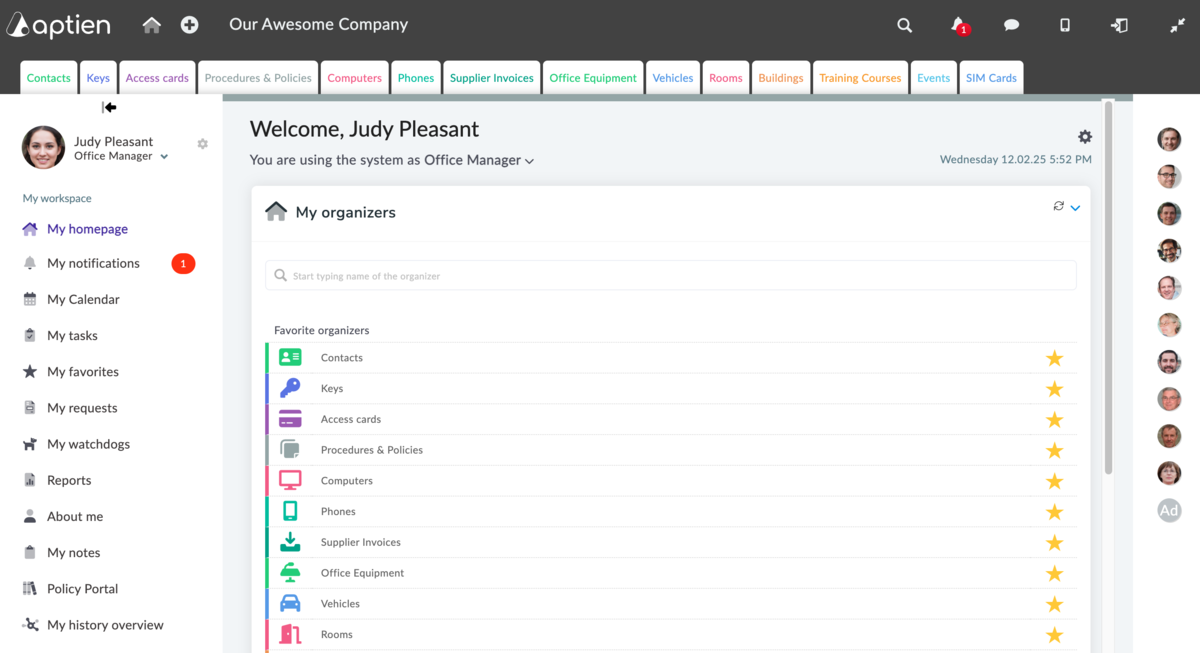The width and height of the screenshot is (1200, 653).
Task: Click the main content vertical scrollbar
Action: 1107,288
